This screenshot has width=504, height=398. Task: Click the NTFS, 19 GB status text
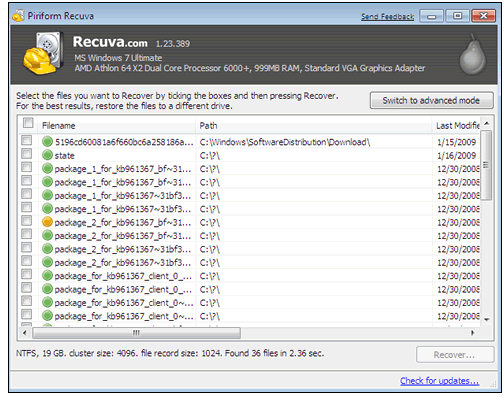pyautogui.click(x=170, y=353)
